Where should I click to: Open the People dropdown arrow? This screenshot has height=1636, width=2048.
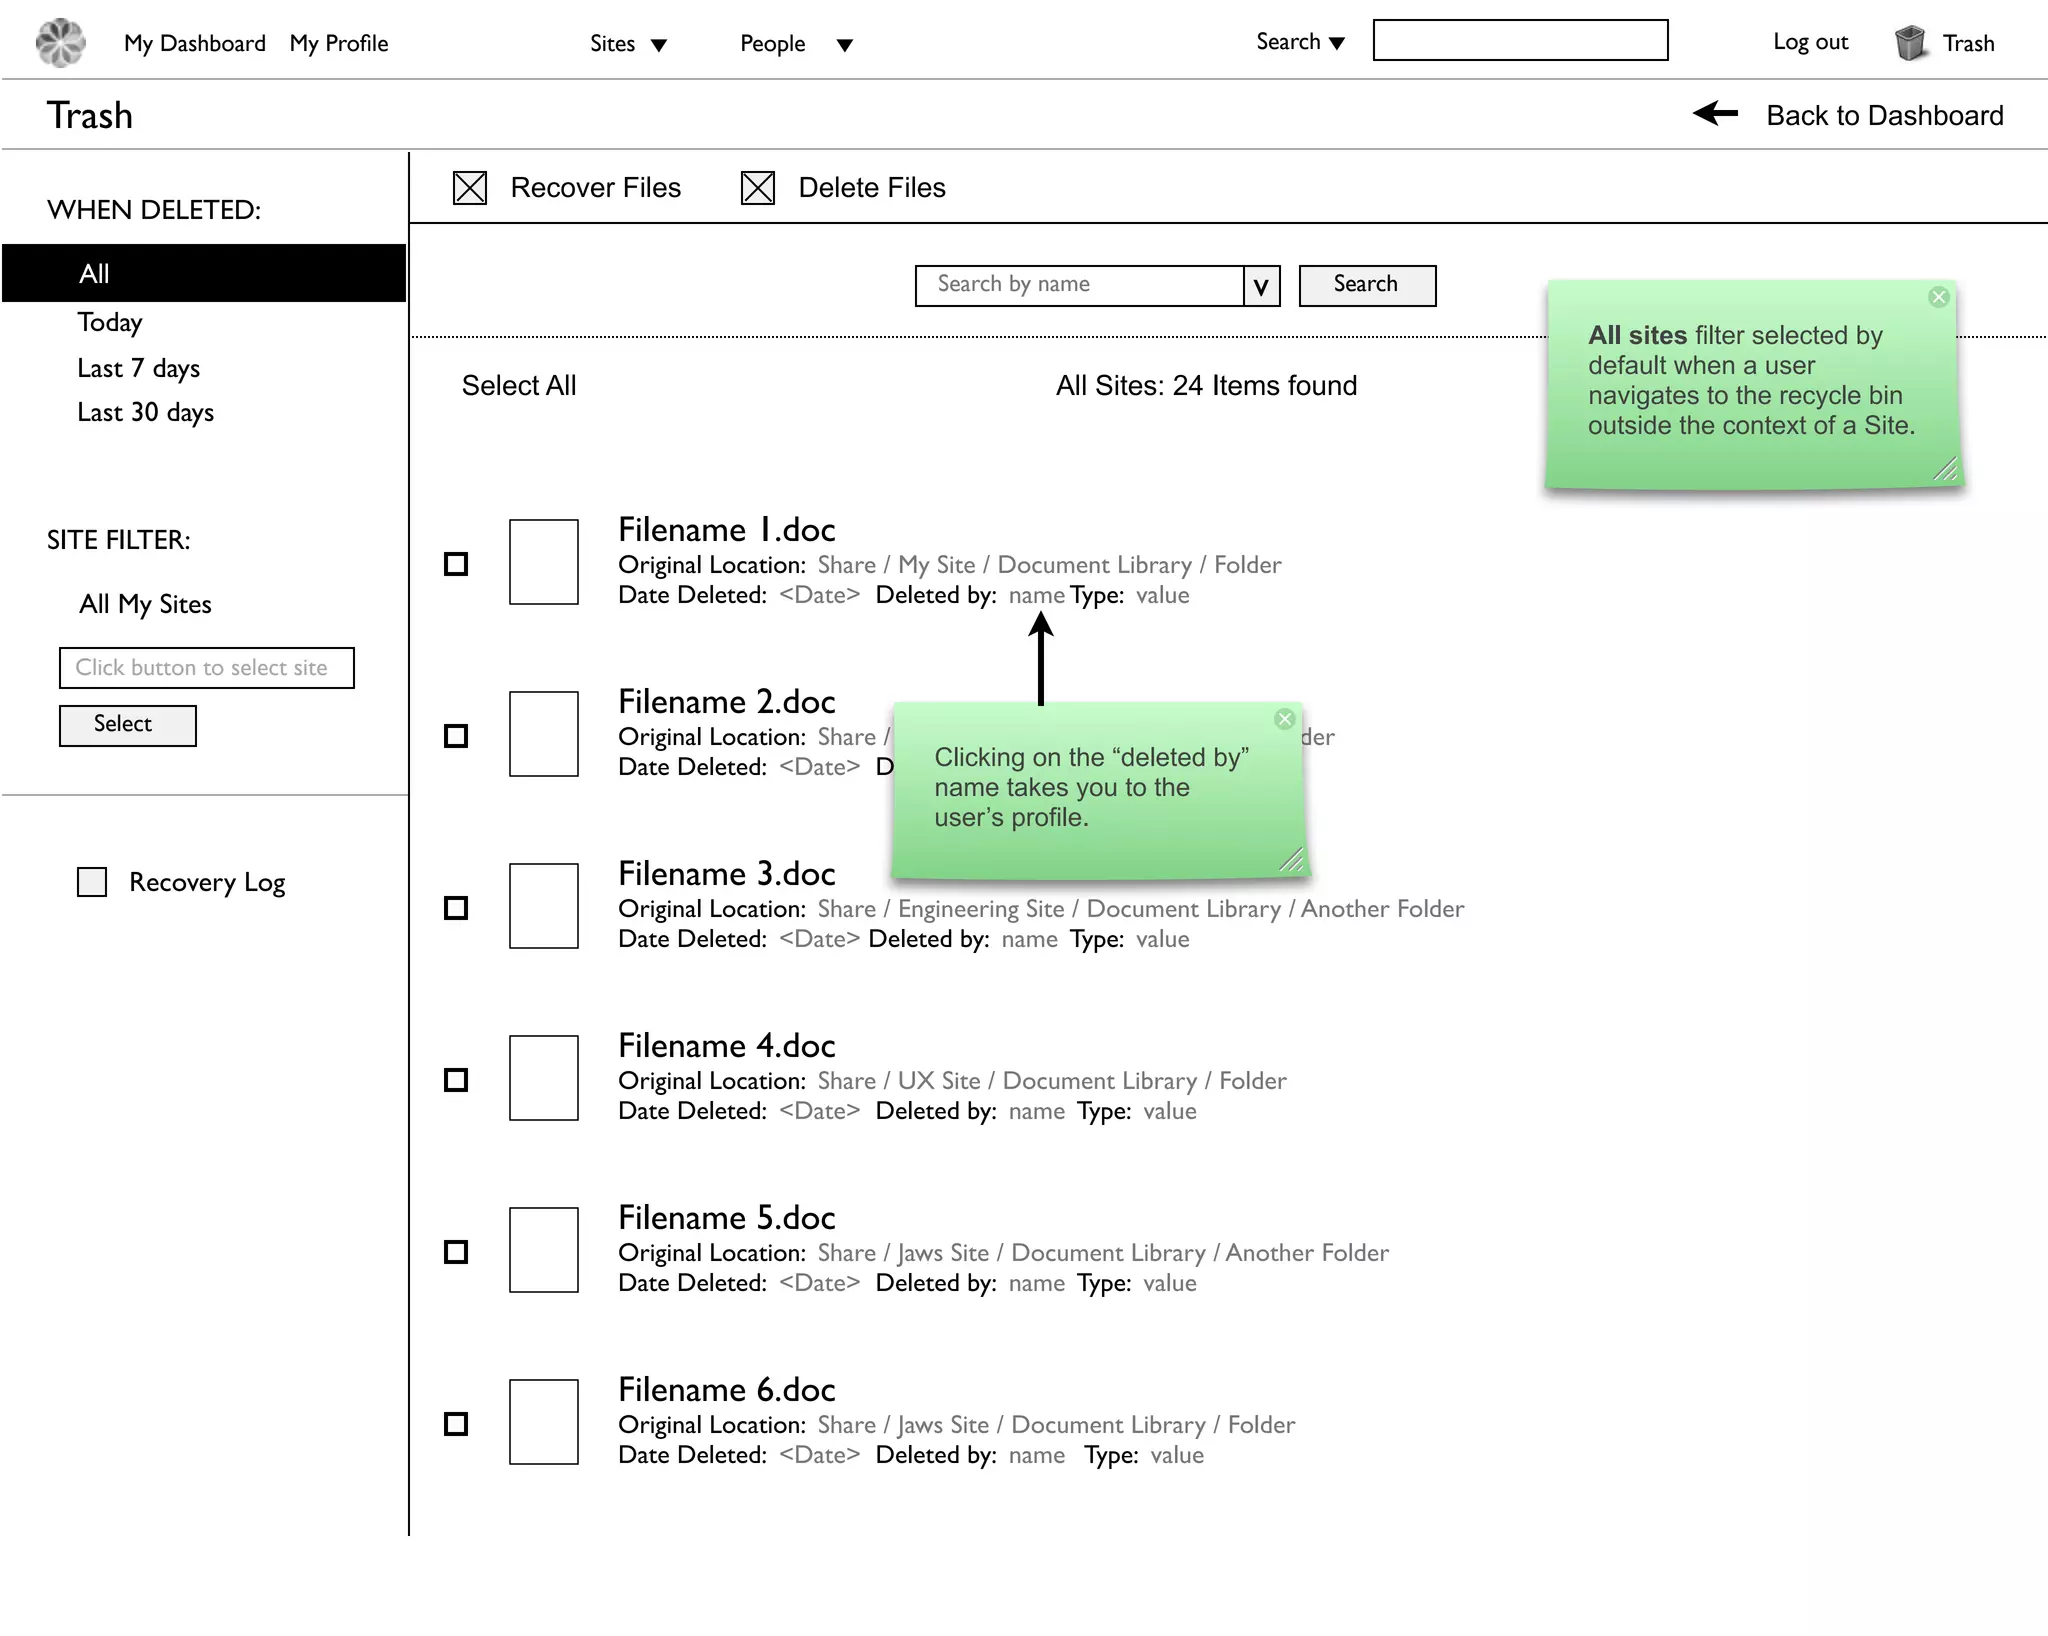pos(845,45)
